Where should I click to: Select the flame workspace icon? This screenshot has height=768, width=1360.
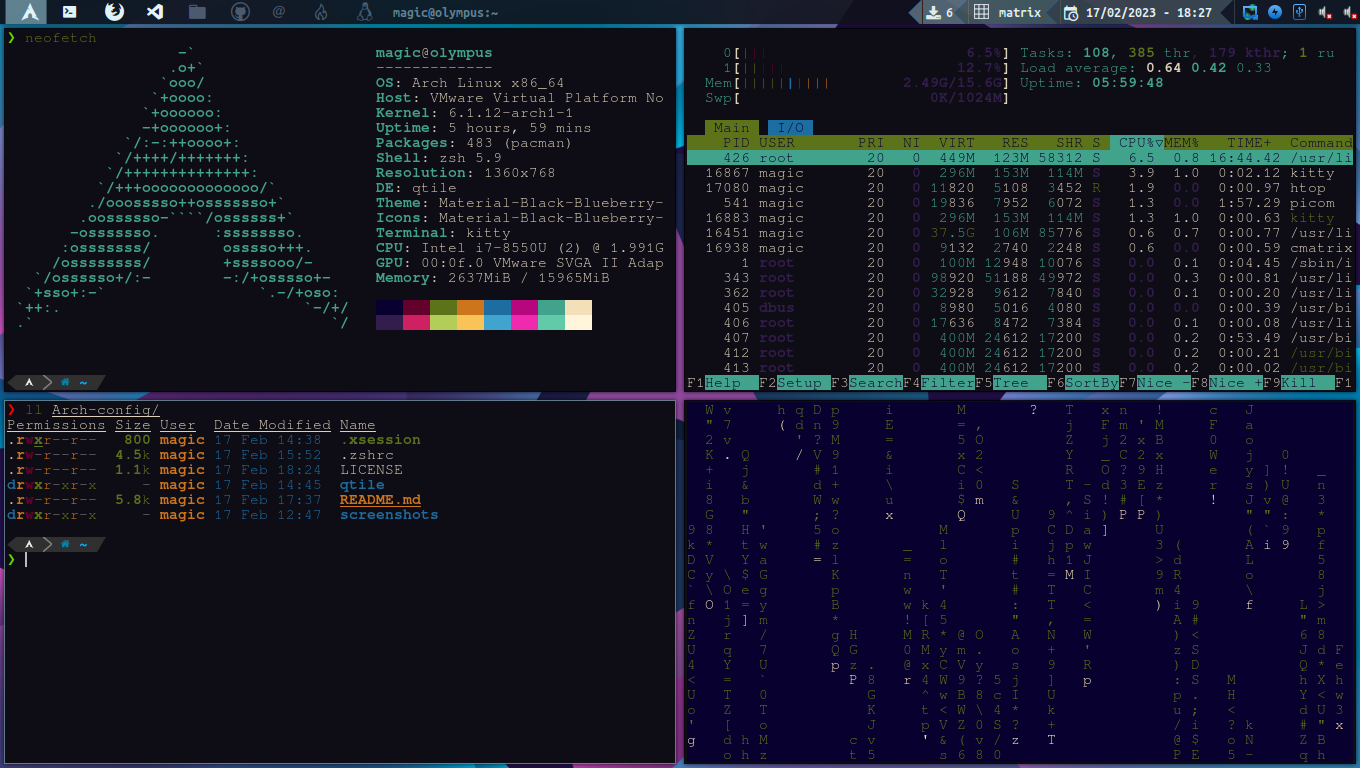(x=321, y=12)
